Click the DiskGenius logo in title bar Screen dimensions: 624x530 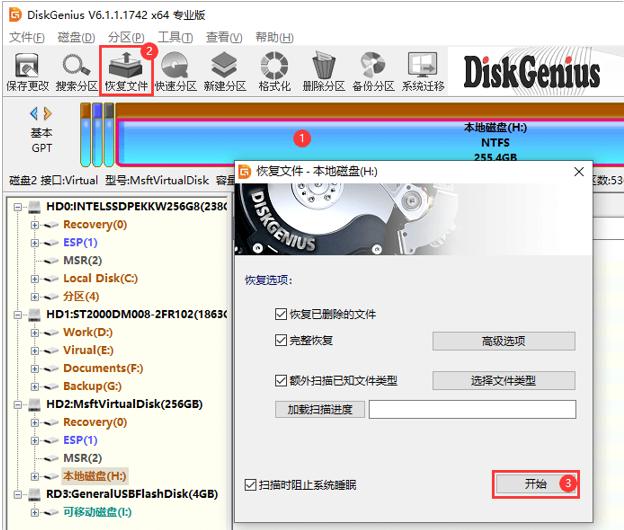pyautogui.click(x=15, y=15)
